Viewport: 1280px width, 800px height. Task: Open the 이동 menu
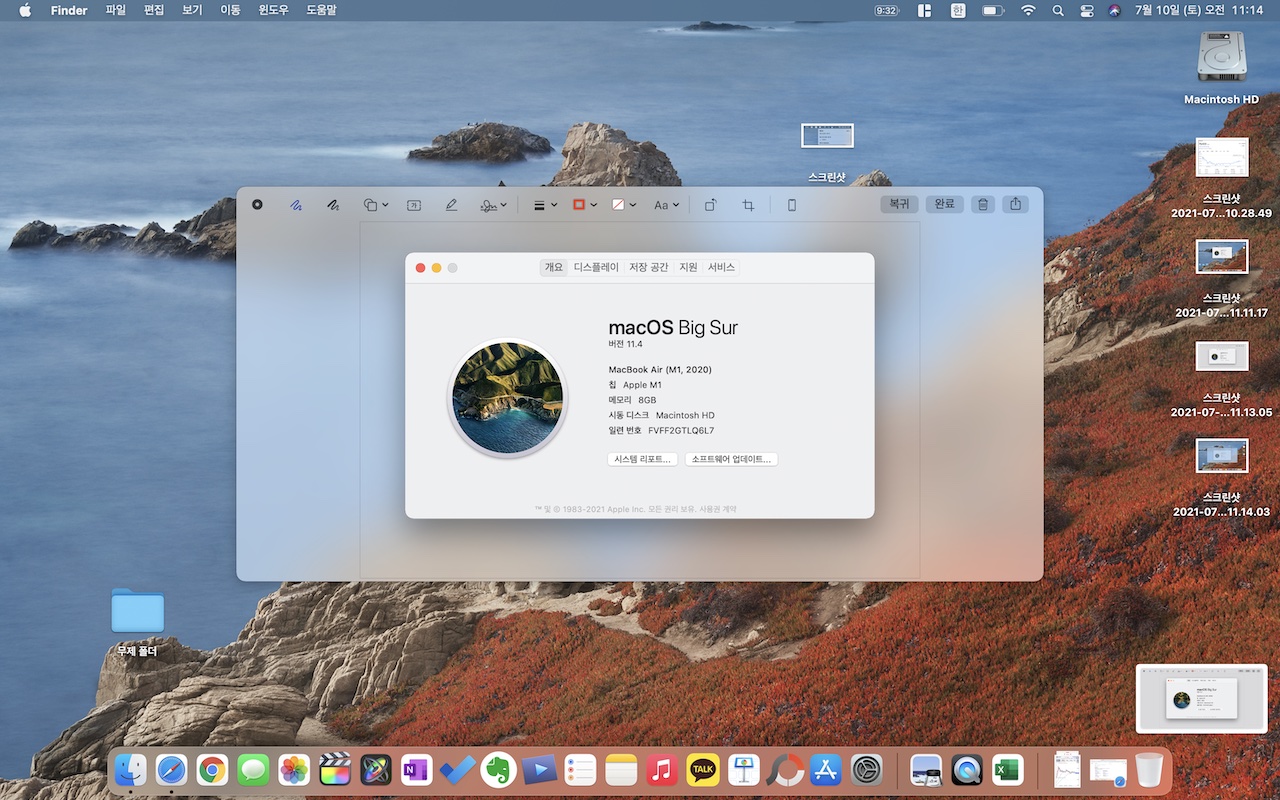click(230, 10)
